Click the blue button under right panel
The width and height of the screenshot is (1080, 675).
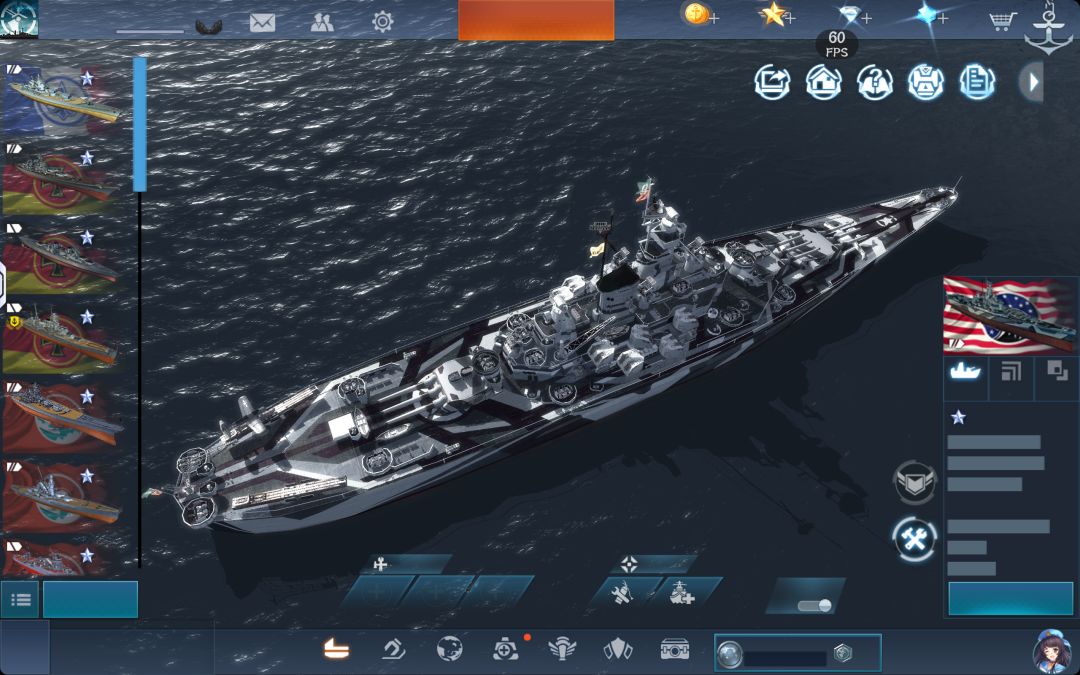point(1010,599)
